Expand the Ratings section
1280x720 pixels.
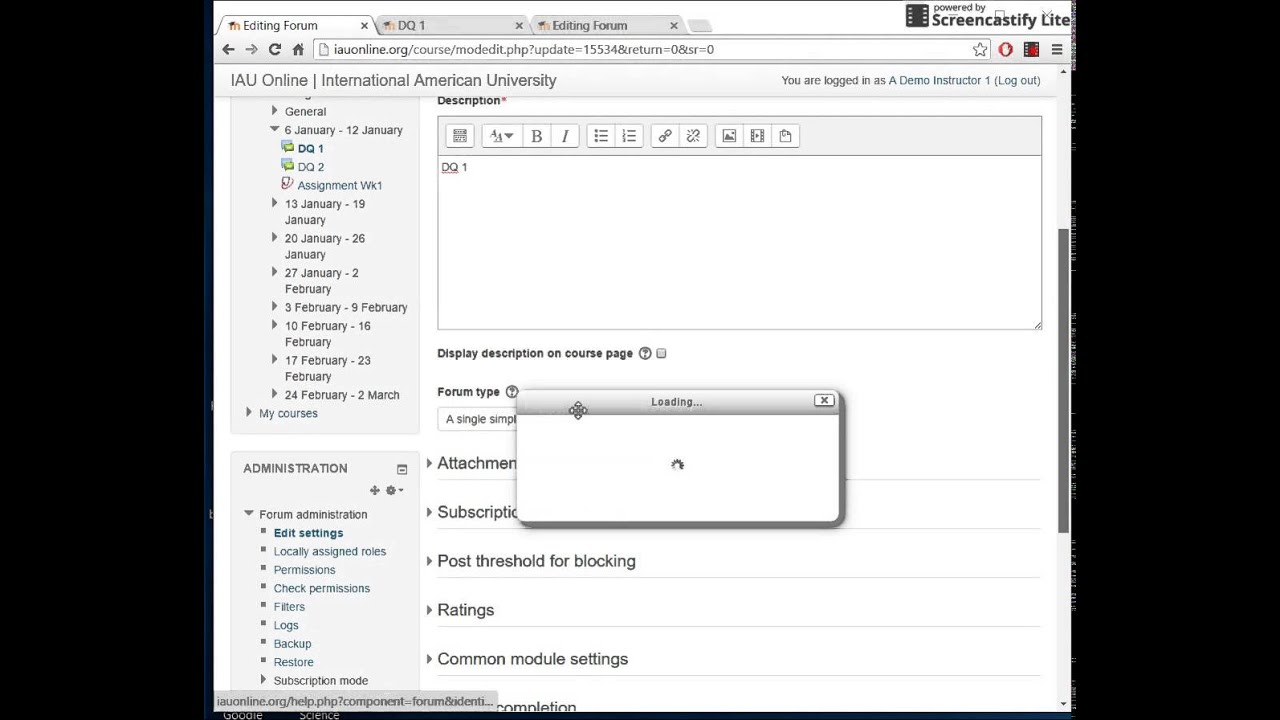point(460,610)
